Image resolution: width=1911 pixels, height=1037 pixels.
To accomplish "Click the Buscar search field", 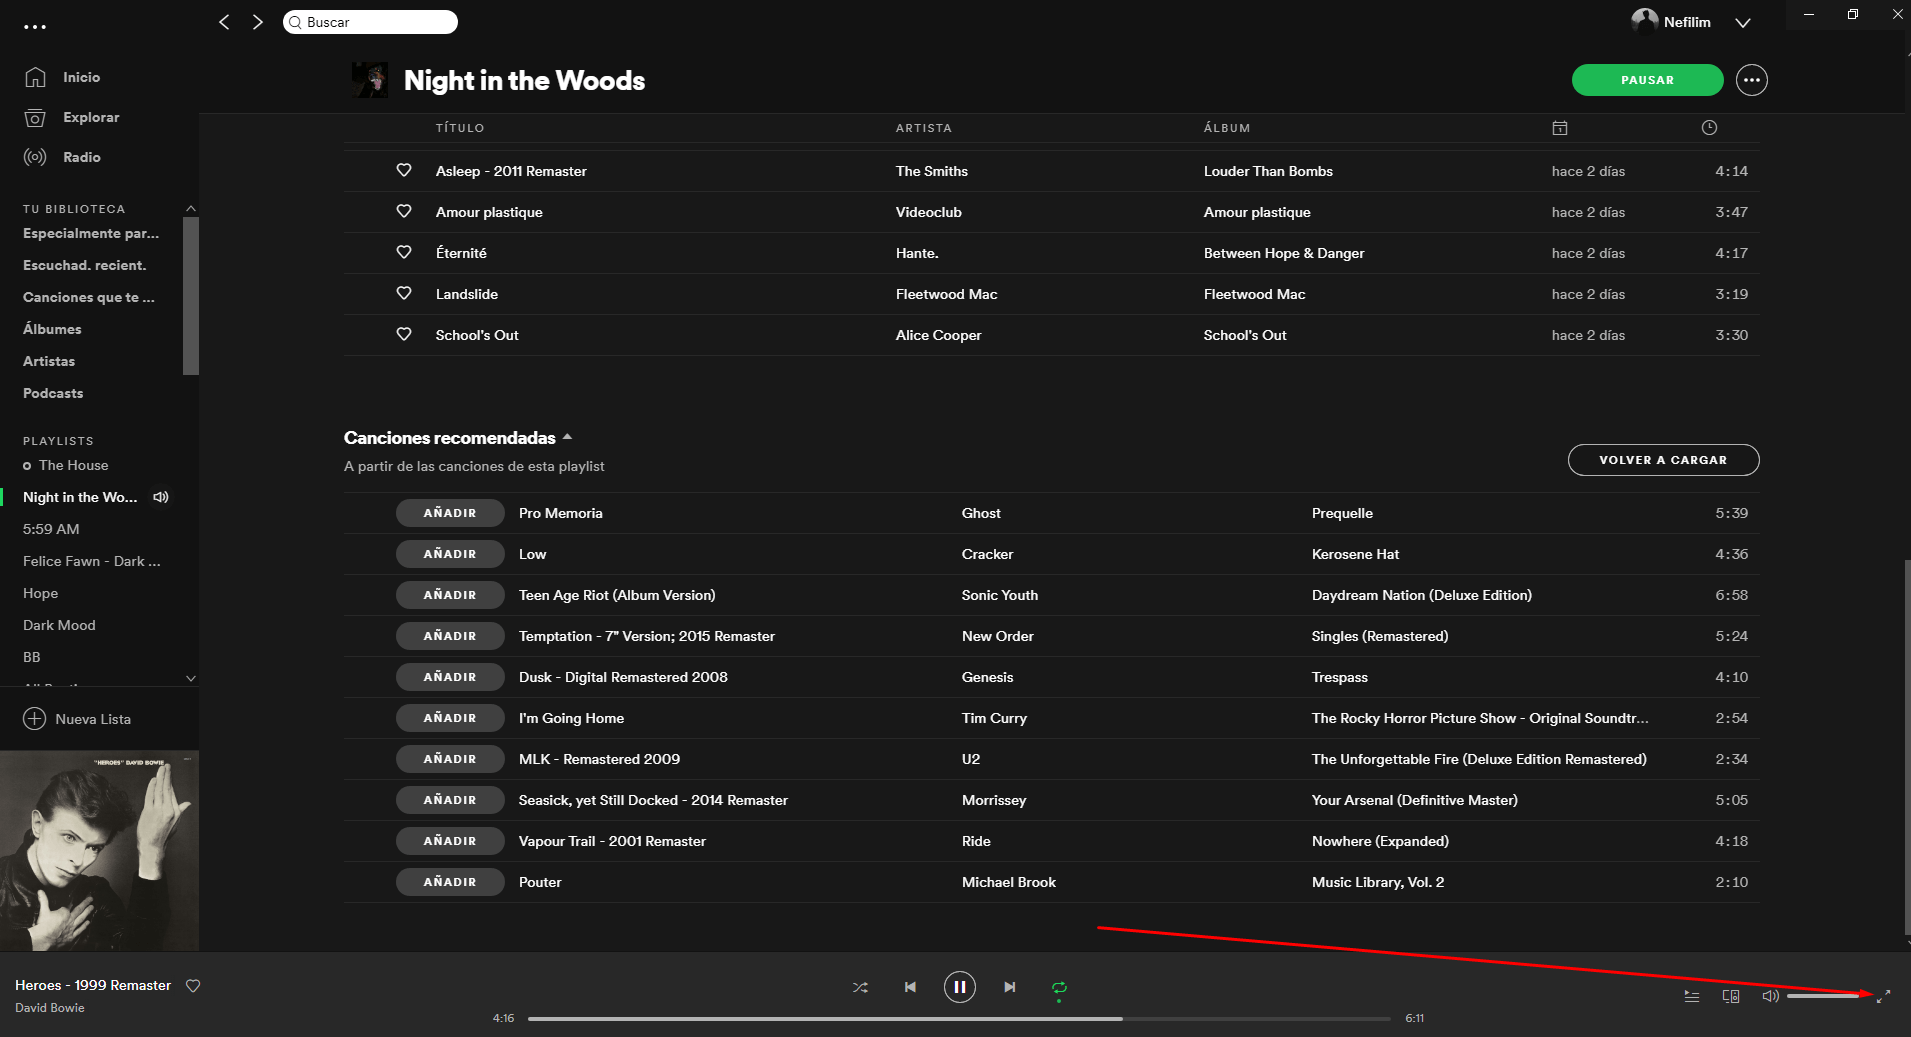I will coord(371,22).
